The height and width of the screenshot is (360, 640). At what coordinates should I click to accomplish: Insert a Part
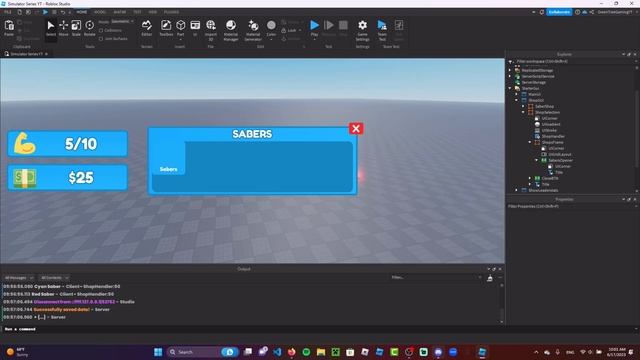pos(180,27)
